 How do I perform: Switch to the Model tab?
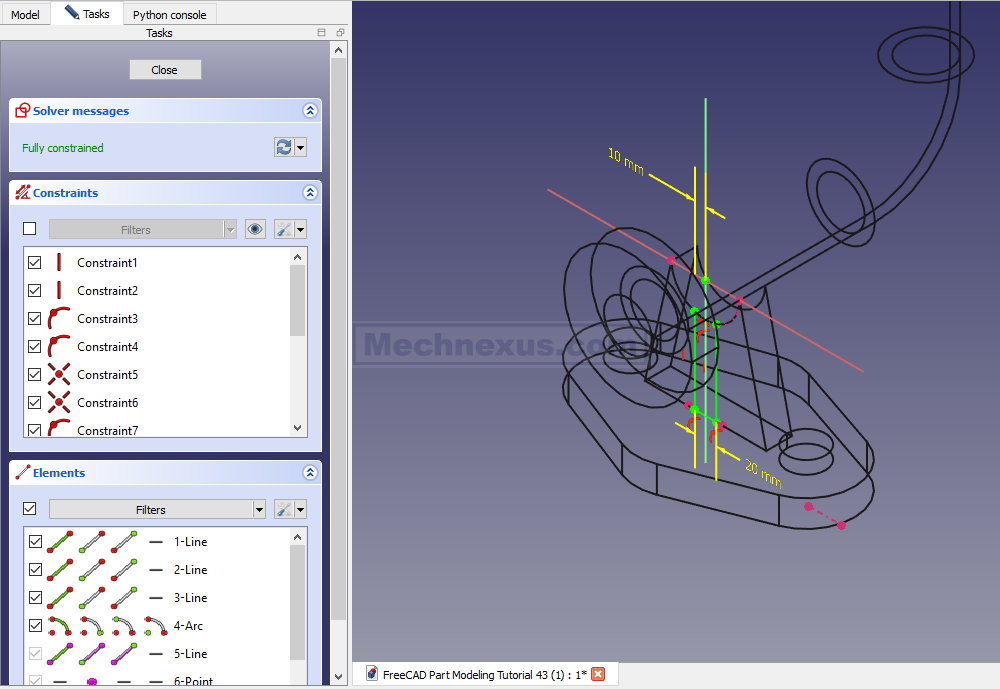click(25, 14)
